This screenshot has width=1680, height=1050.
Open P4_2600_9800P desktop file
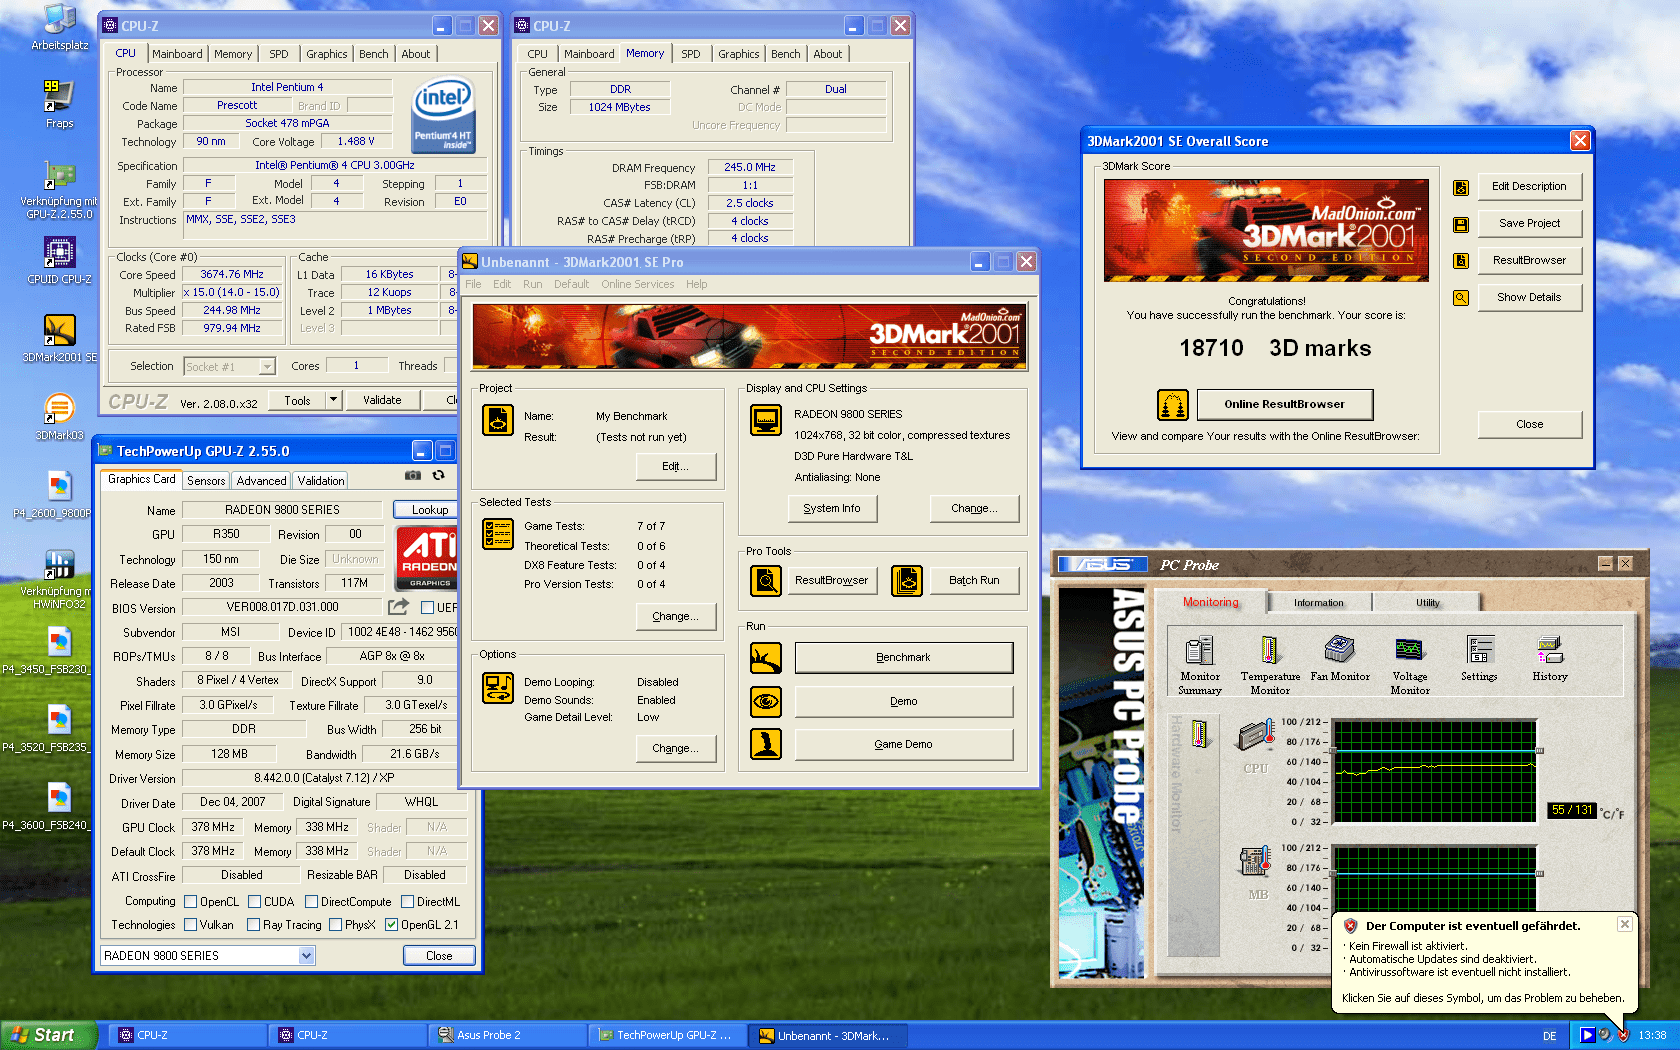(59, 494)
